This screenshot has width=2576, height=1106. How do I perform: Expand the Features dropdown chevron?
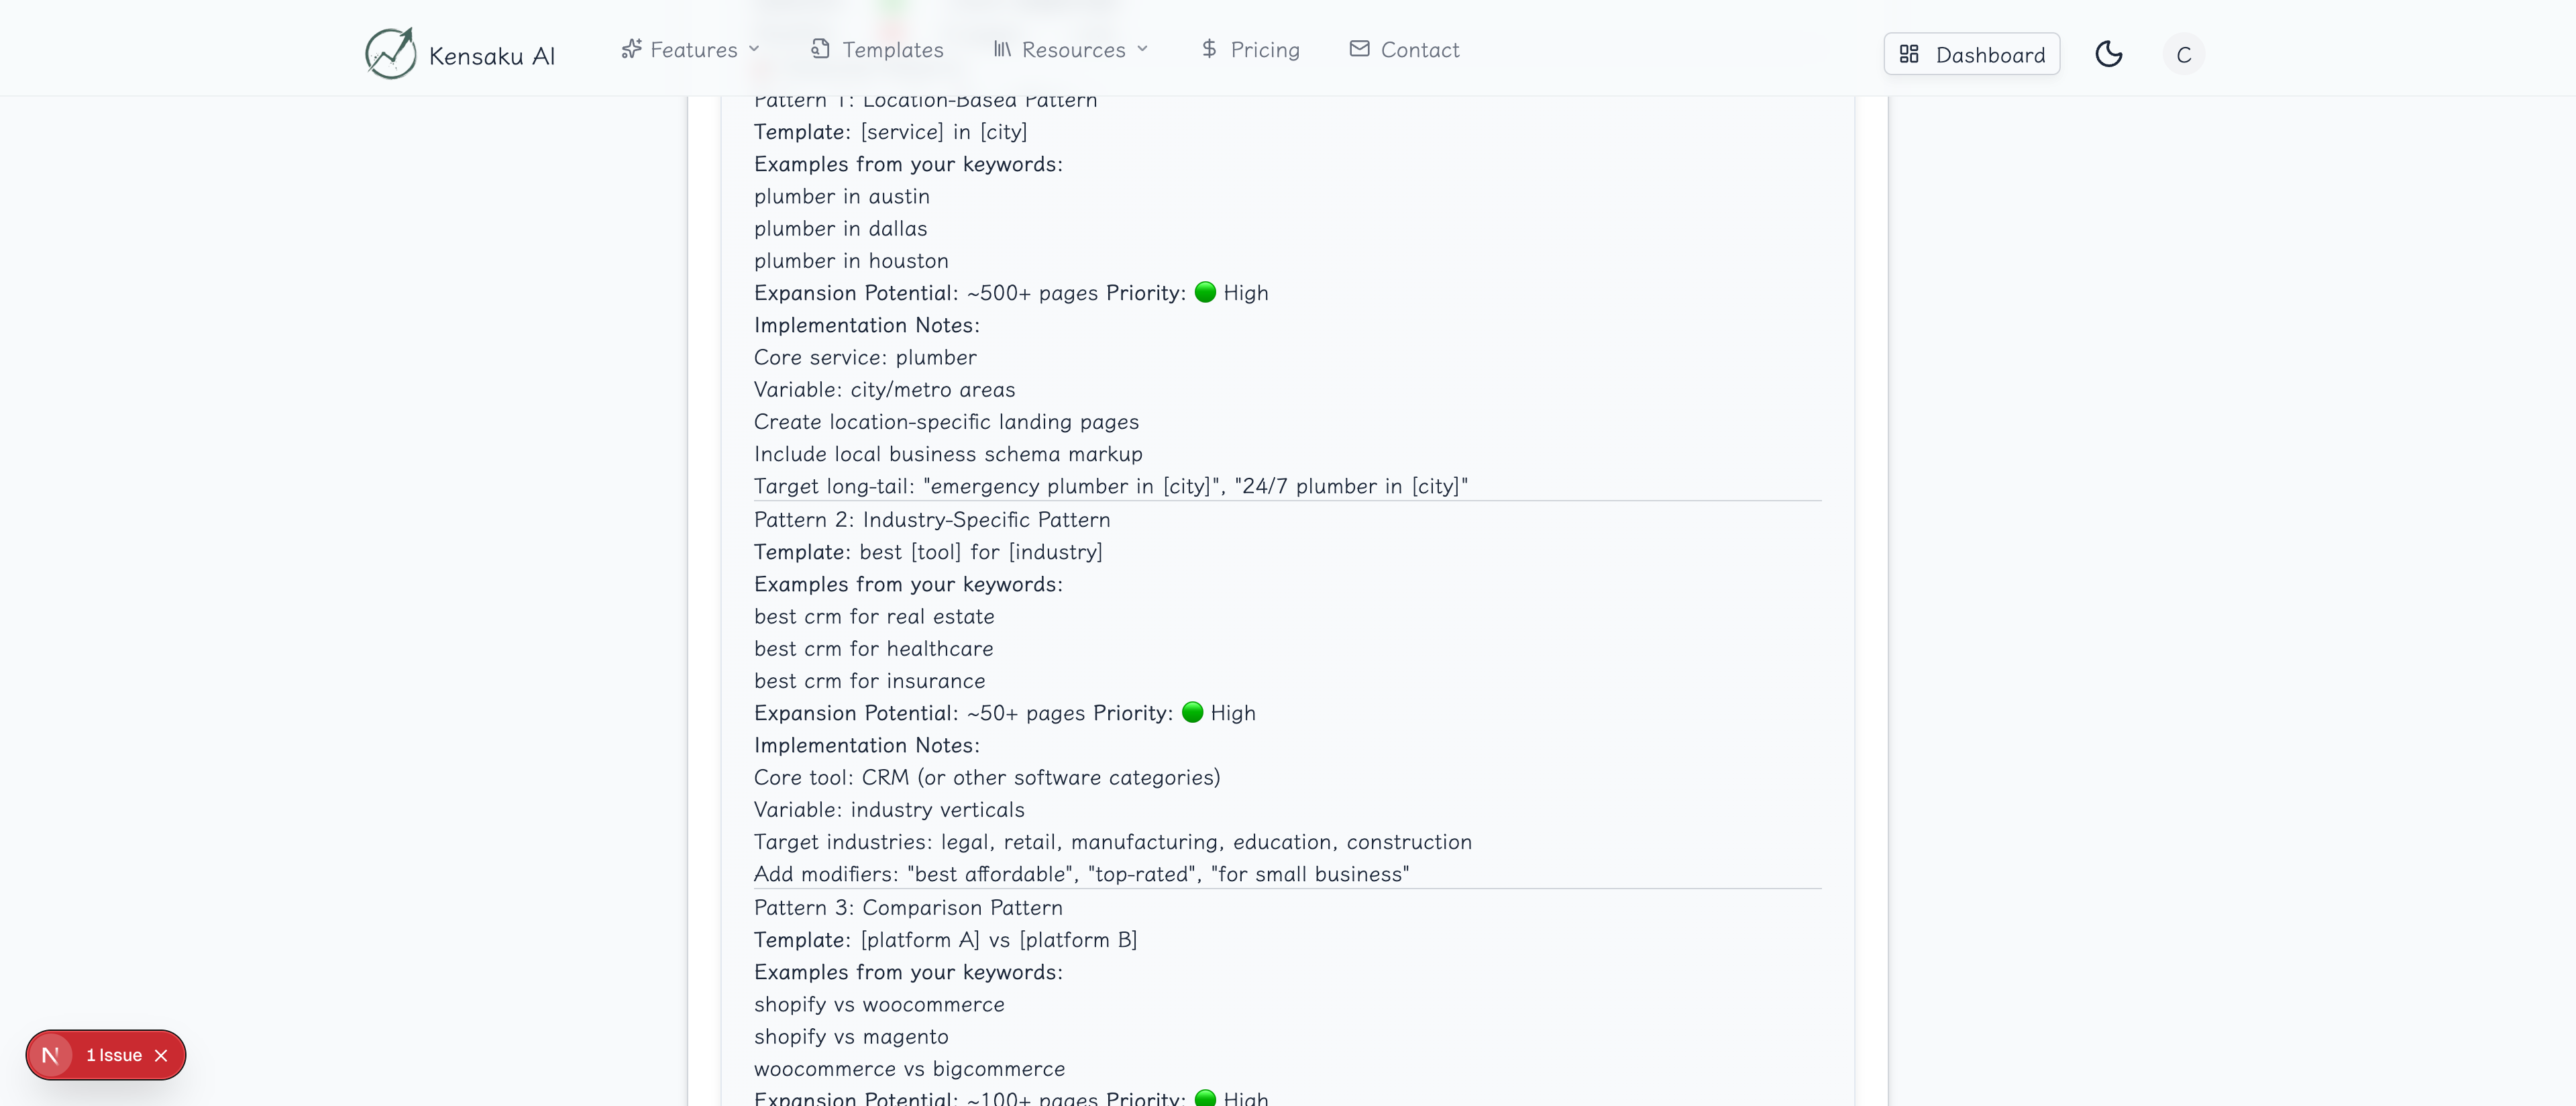click(754, 49)
